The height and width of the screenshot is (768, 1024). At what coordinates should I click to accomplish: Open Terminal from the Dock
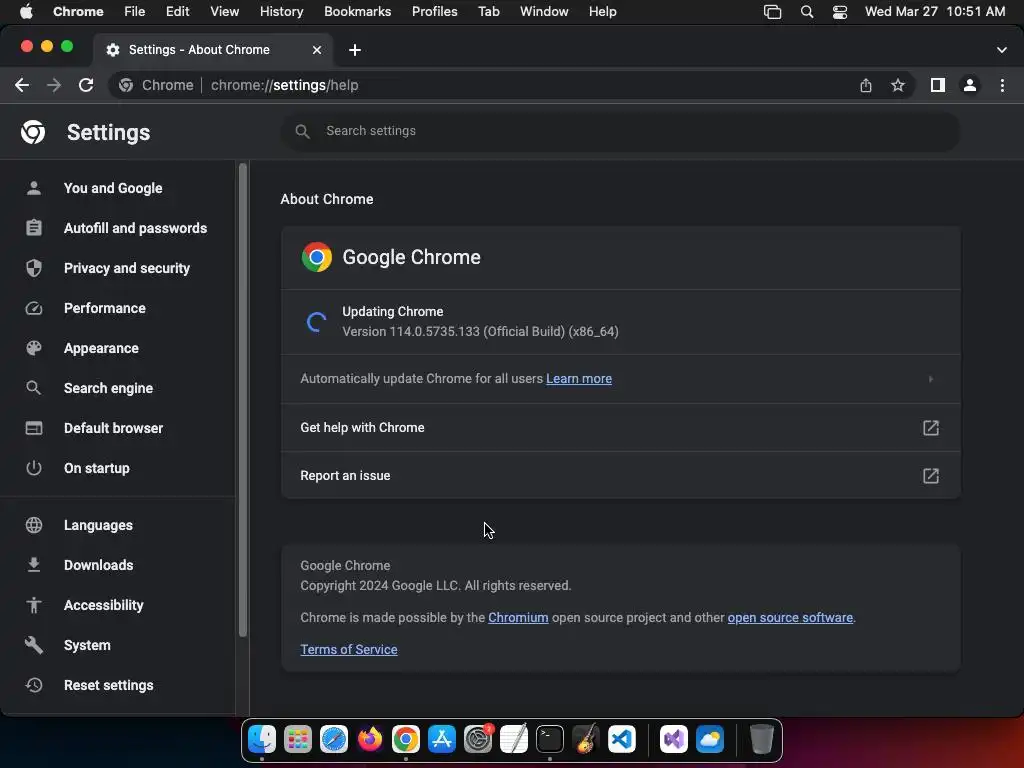pyautogui.click(x=550, y=739)
